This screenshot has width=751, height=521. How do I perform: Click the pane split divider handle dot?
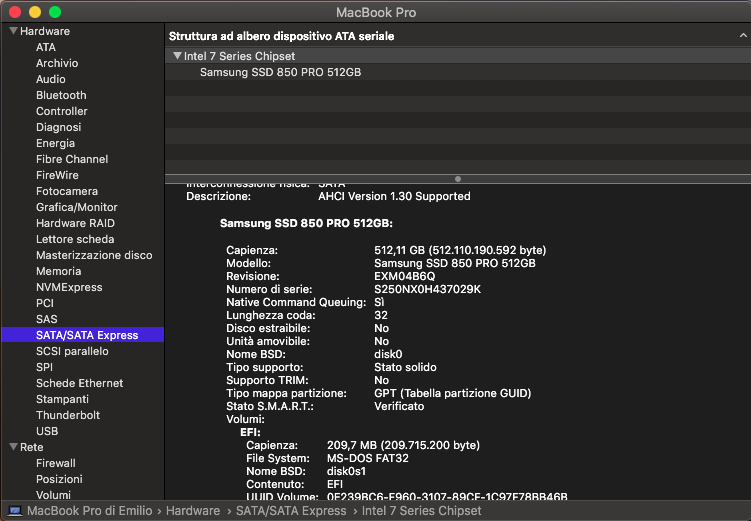point(458,179)
